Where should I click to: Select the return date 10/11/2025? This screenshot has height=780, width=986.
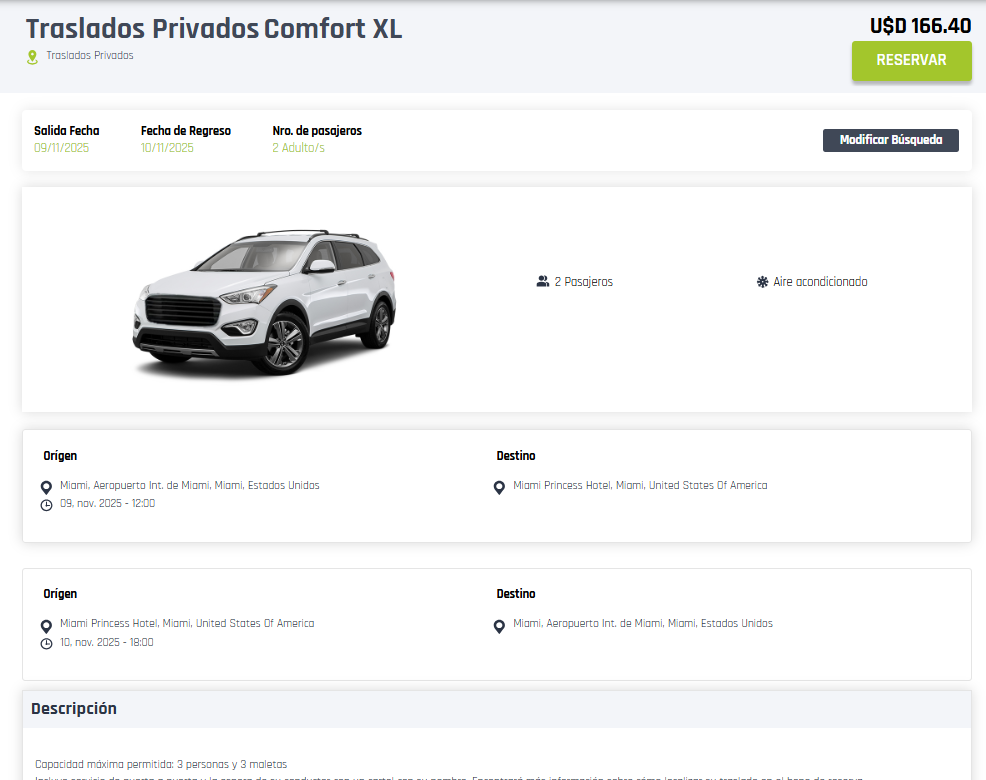coord(167,148)
